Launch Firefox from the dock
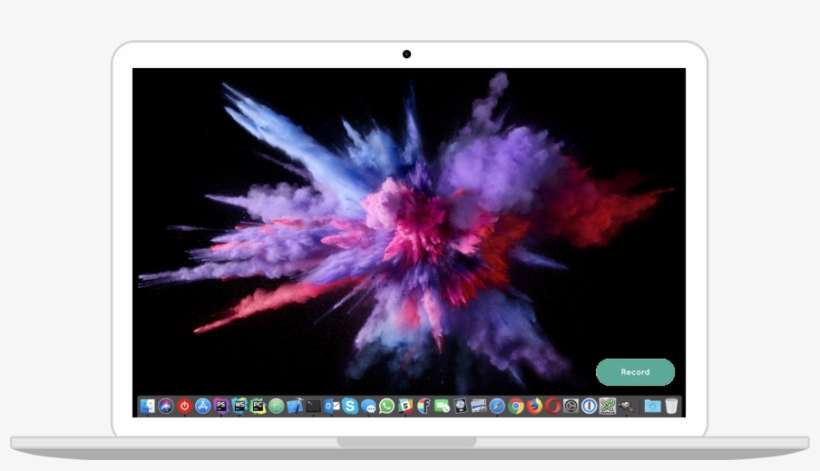This screenshot has width=820, height=471. coord(534,406)
